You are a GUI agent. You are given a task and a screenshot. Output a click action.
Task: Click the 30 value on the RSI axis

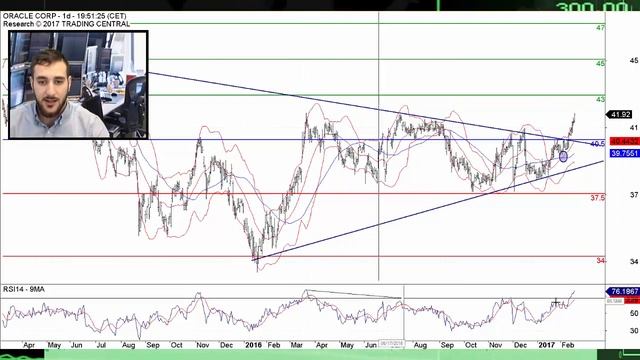tap(634, 331)
